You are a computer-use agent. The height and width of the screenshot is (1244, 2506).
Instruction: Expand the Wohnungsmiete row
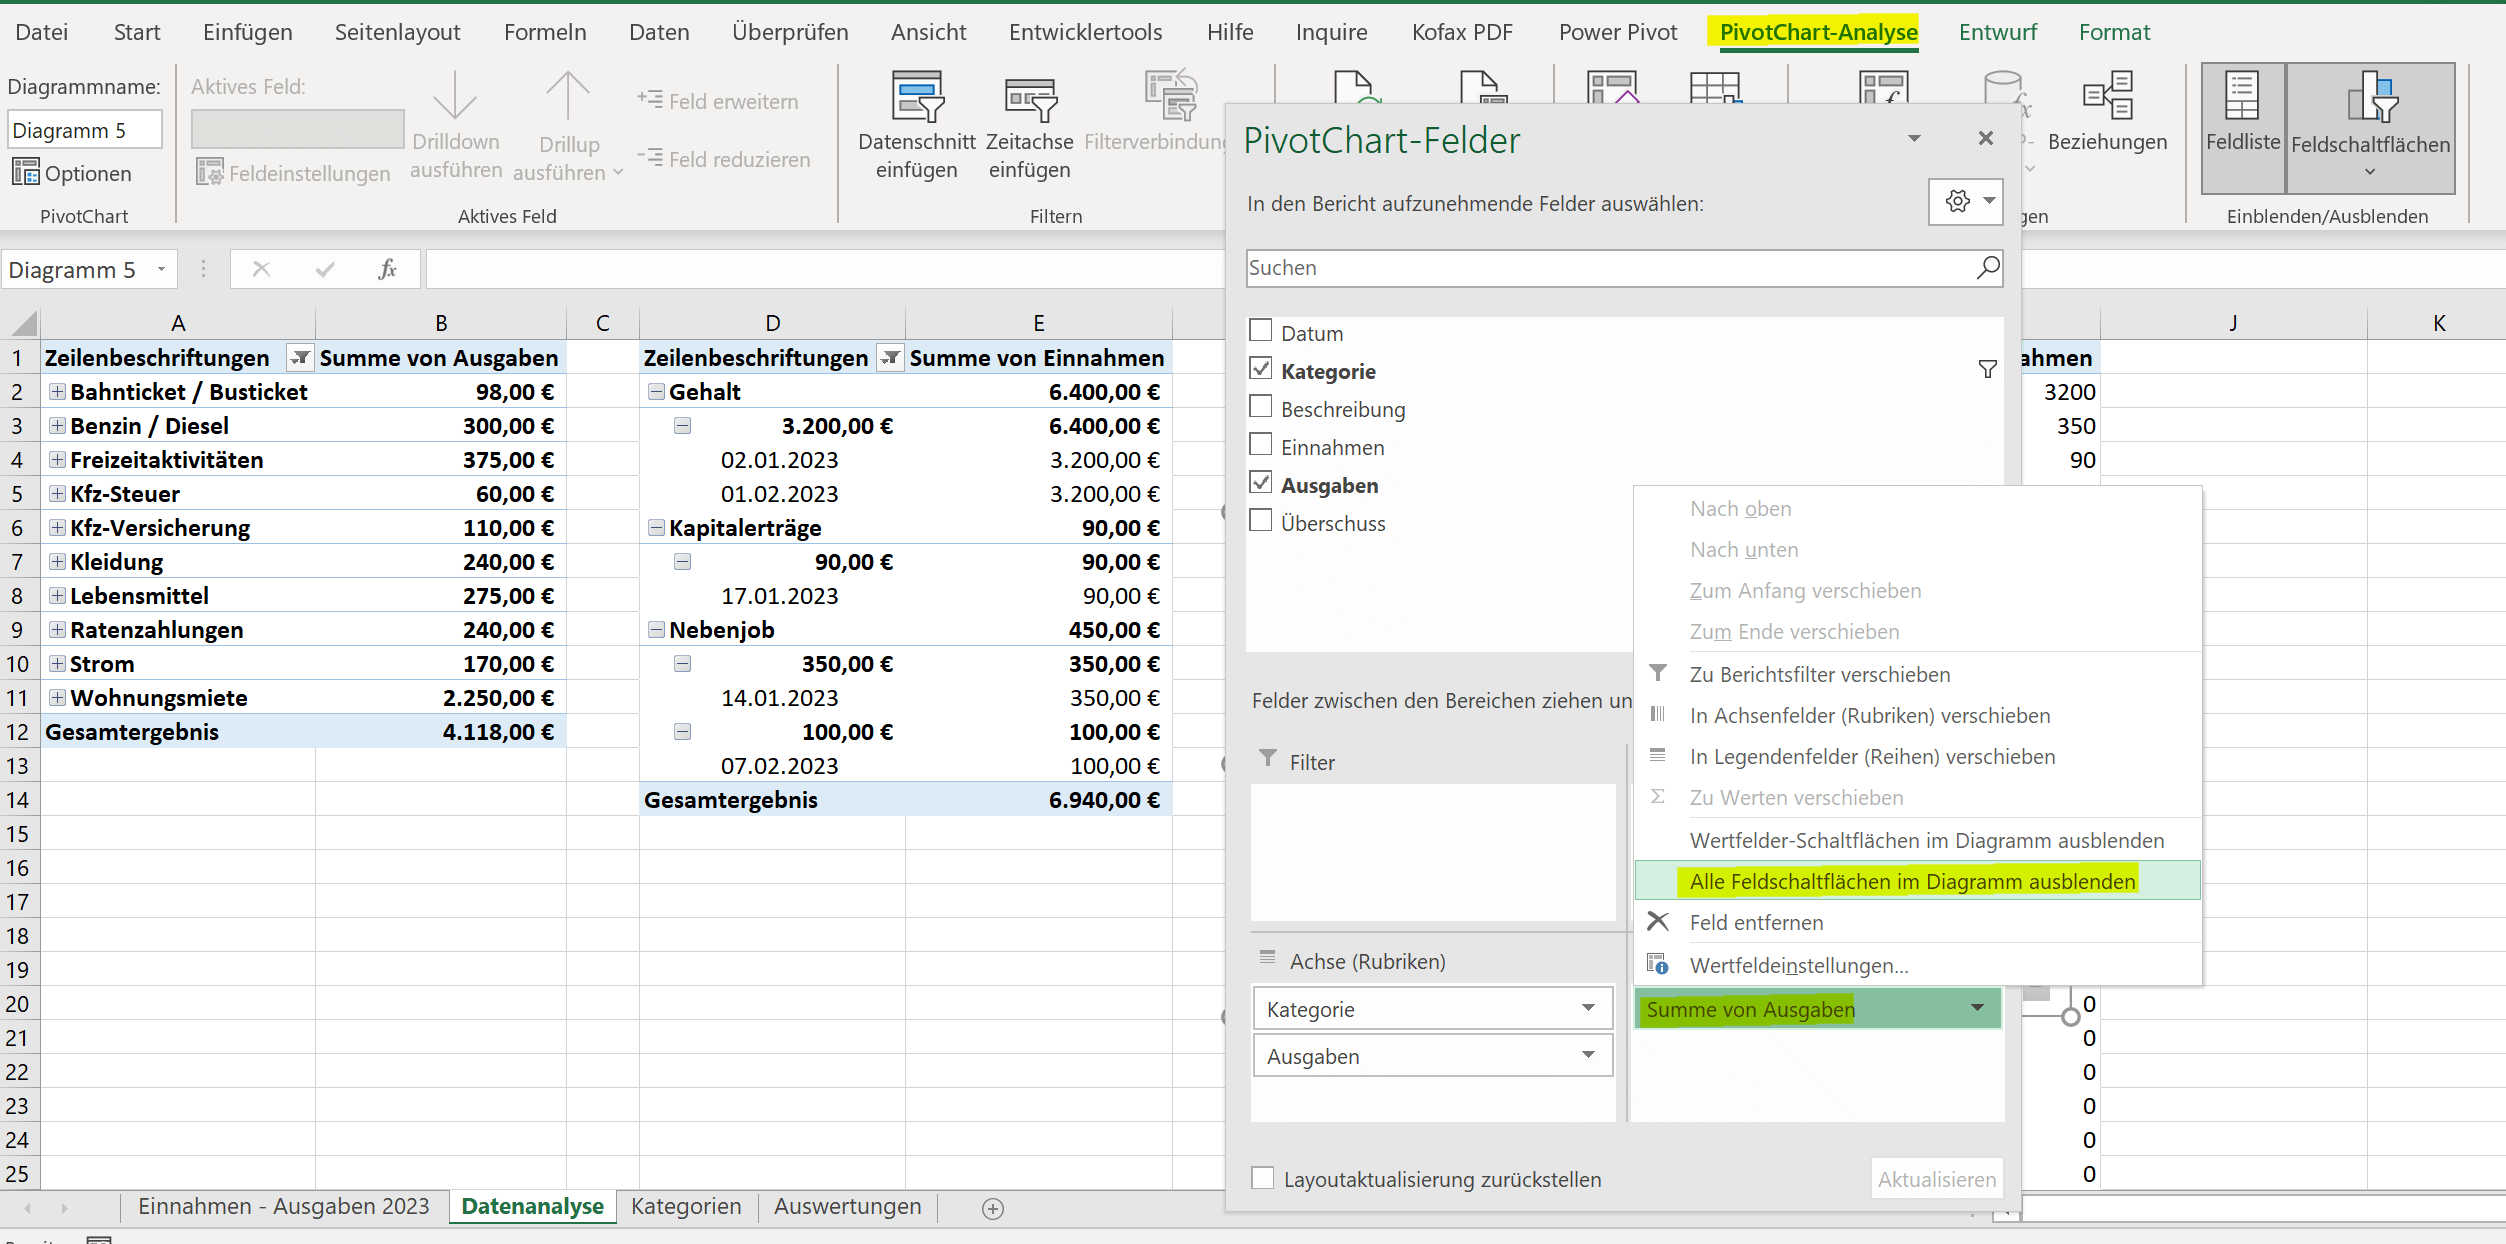[x=58, y=697]
